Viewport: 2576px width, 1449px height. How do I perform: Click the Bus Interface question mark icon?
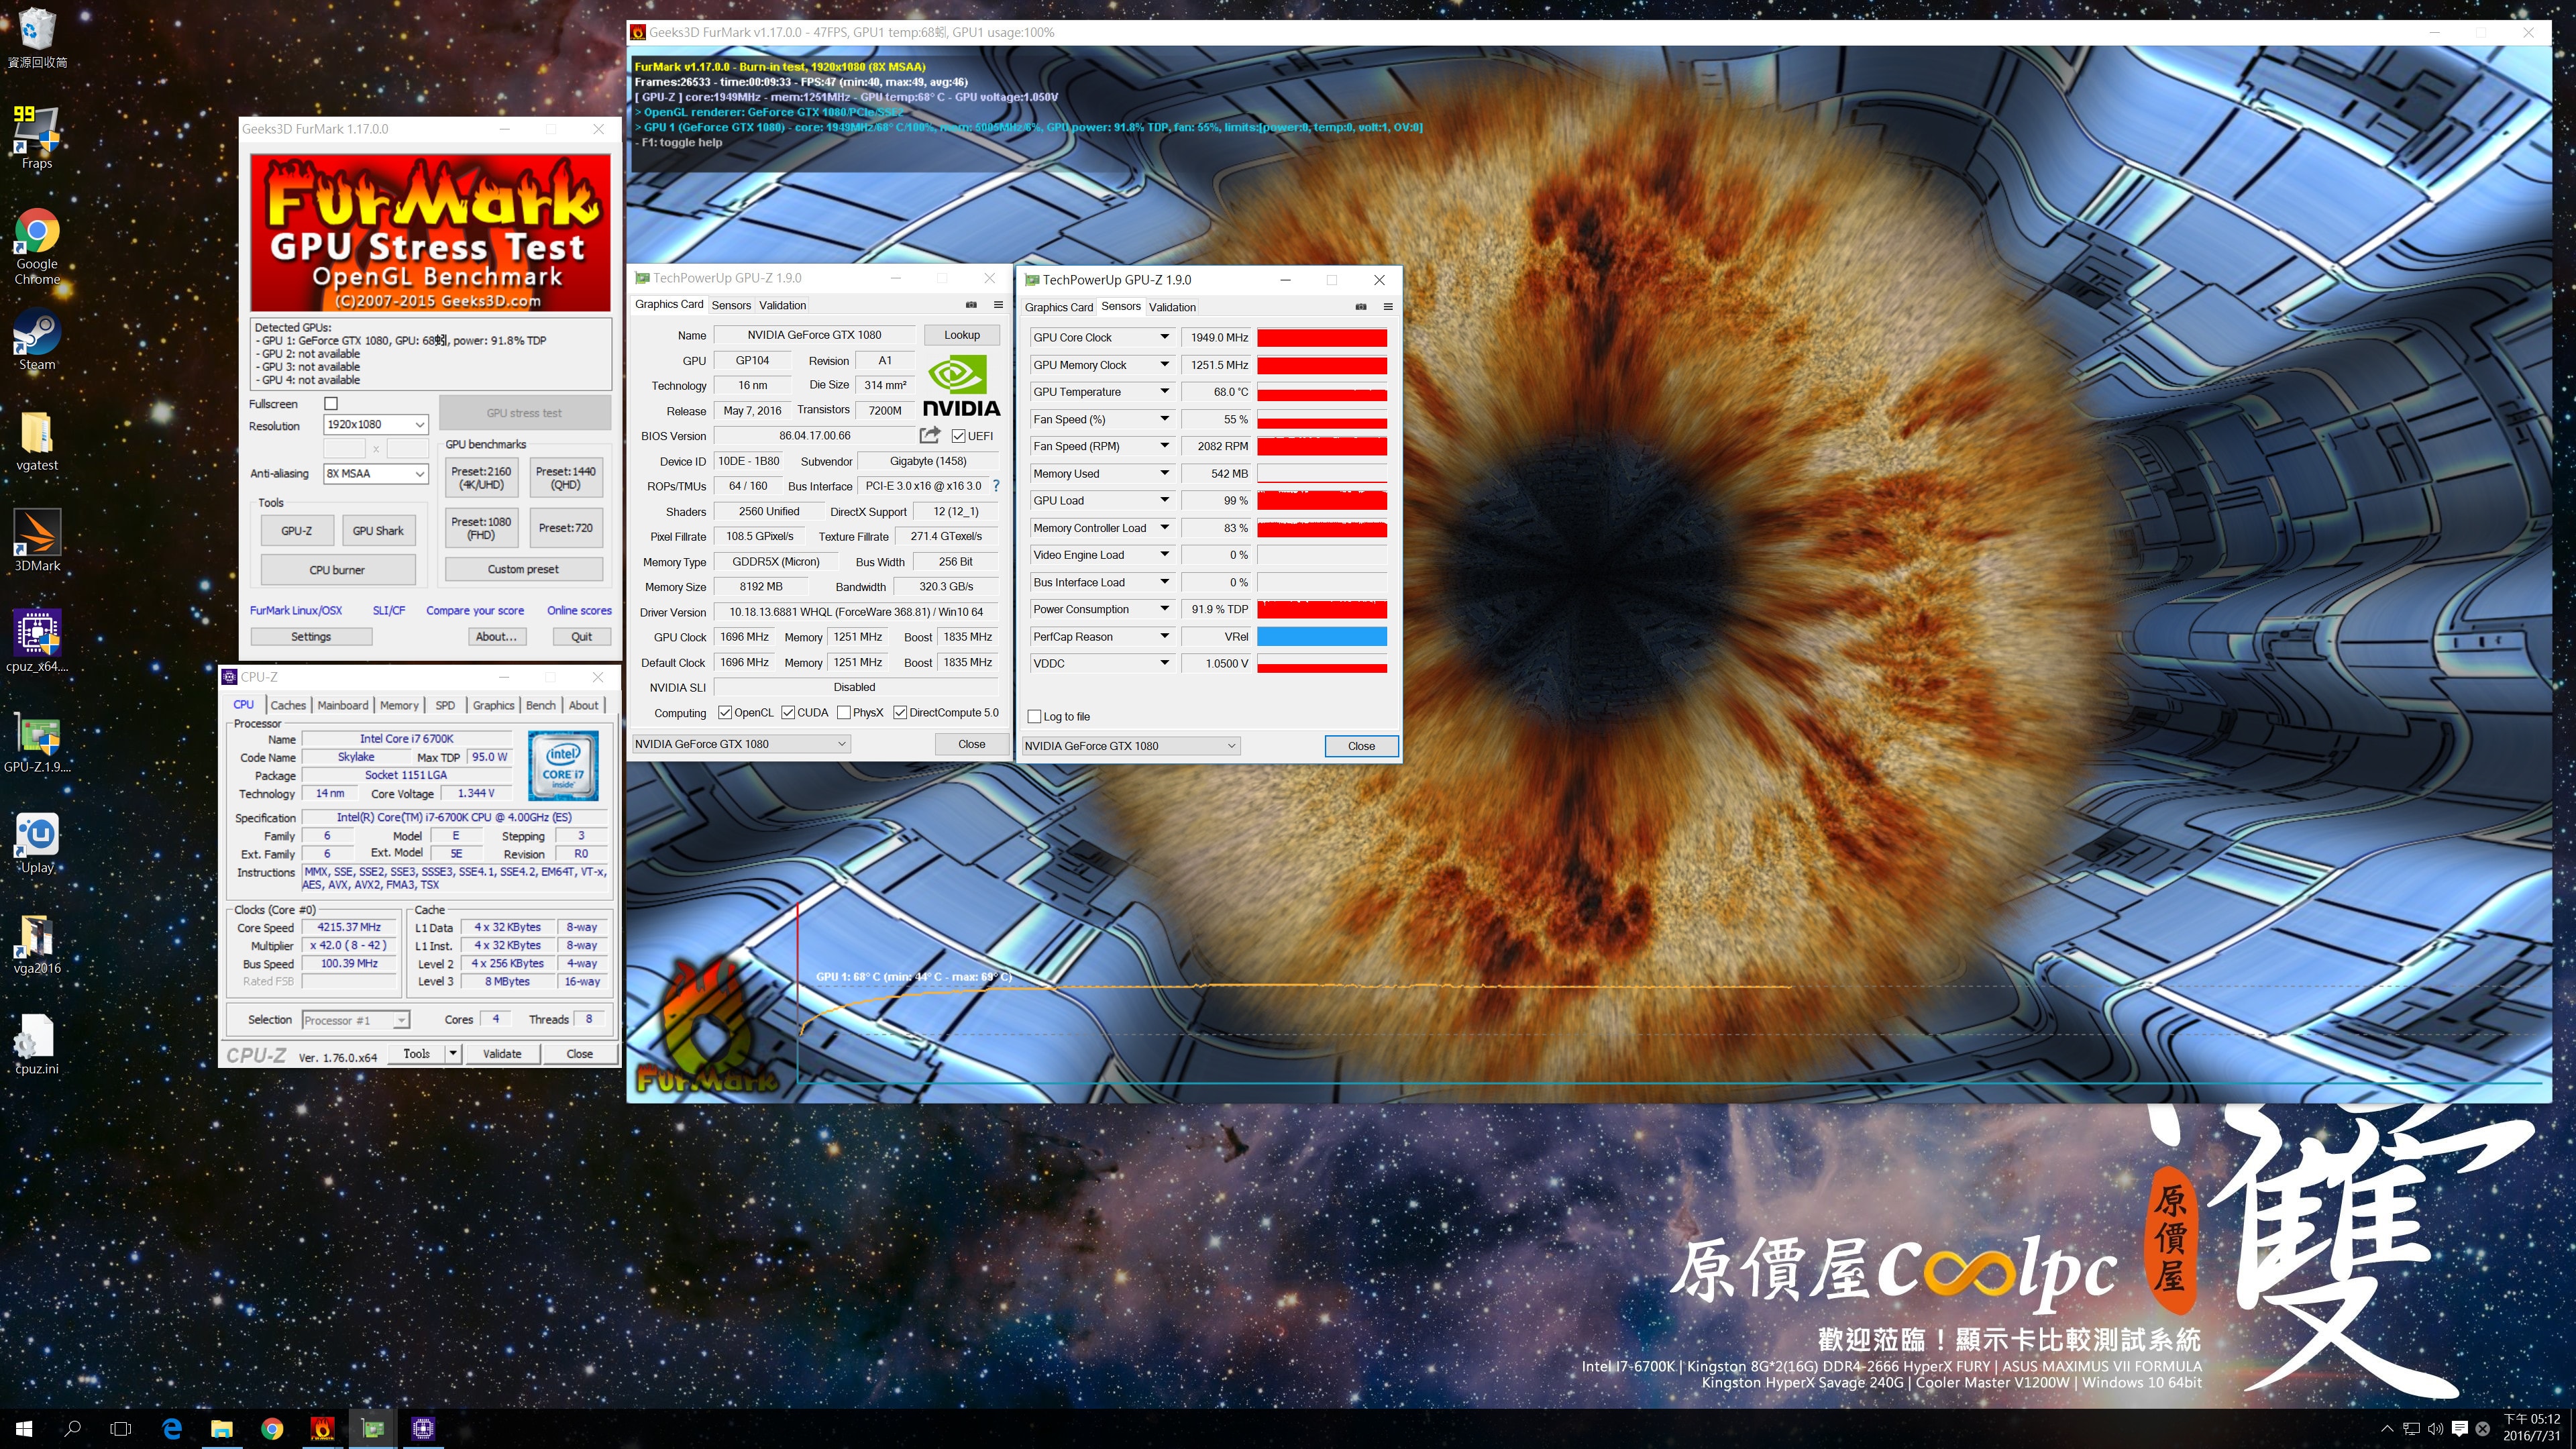(996, 486)
